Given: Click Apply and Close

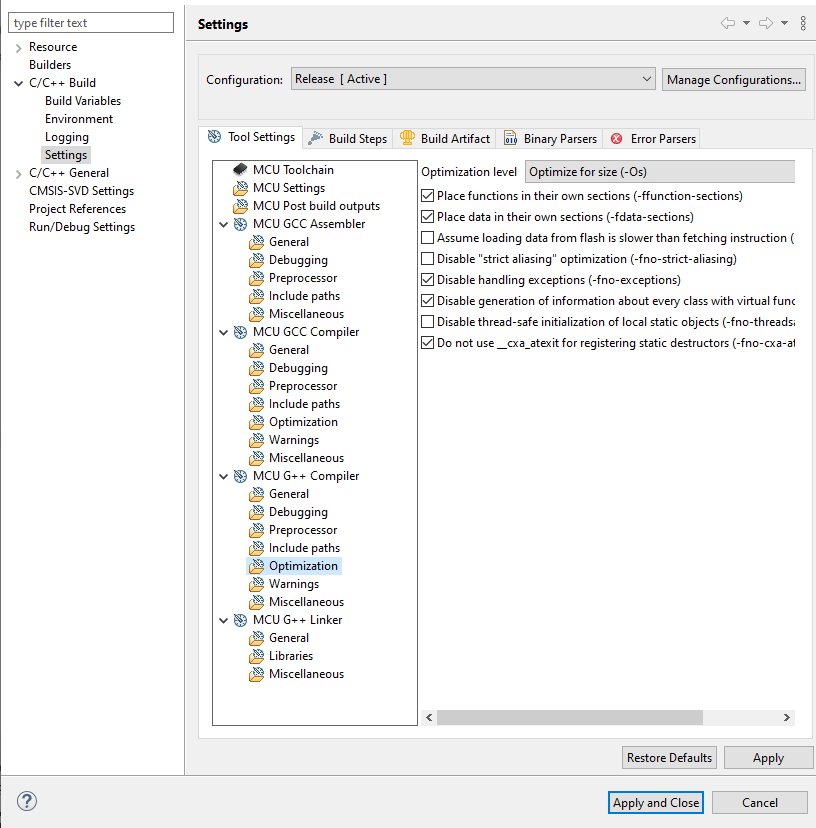Looking at the screenshot, I should [x=655, y=802].
